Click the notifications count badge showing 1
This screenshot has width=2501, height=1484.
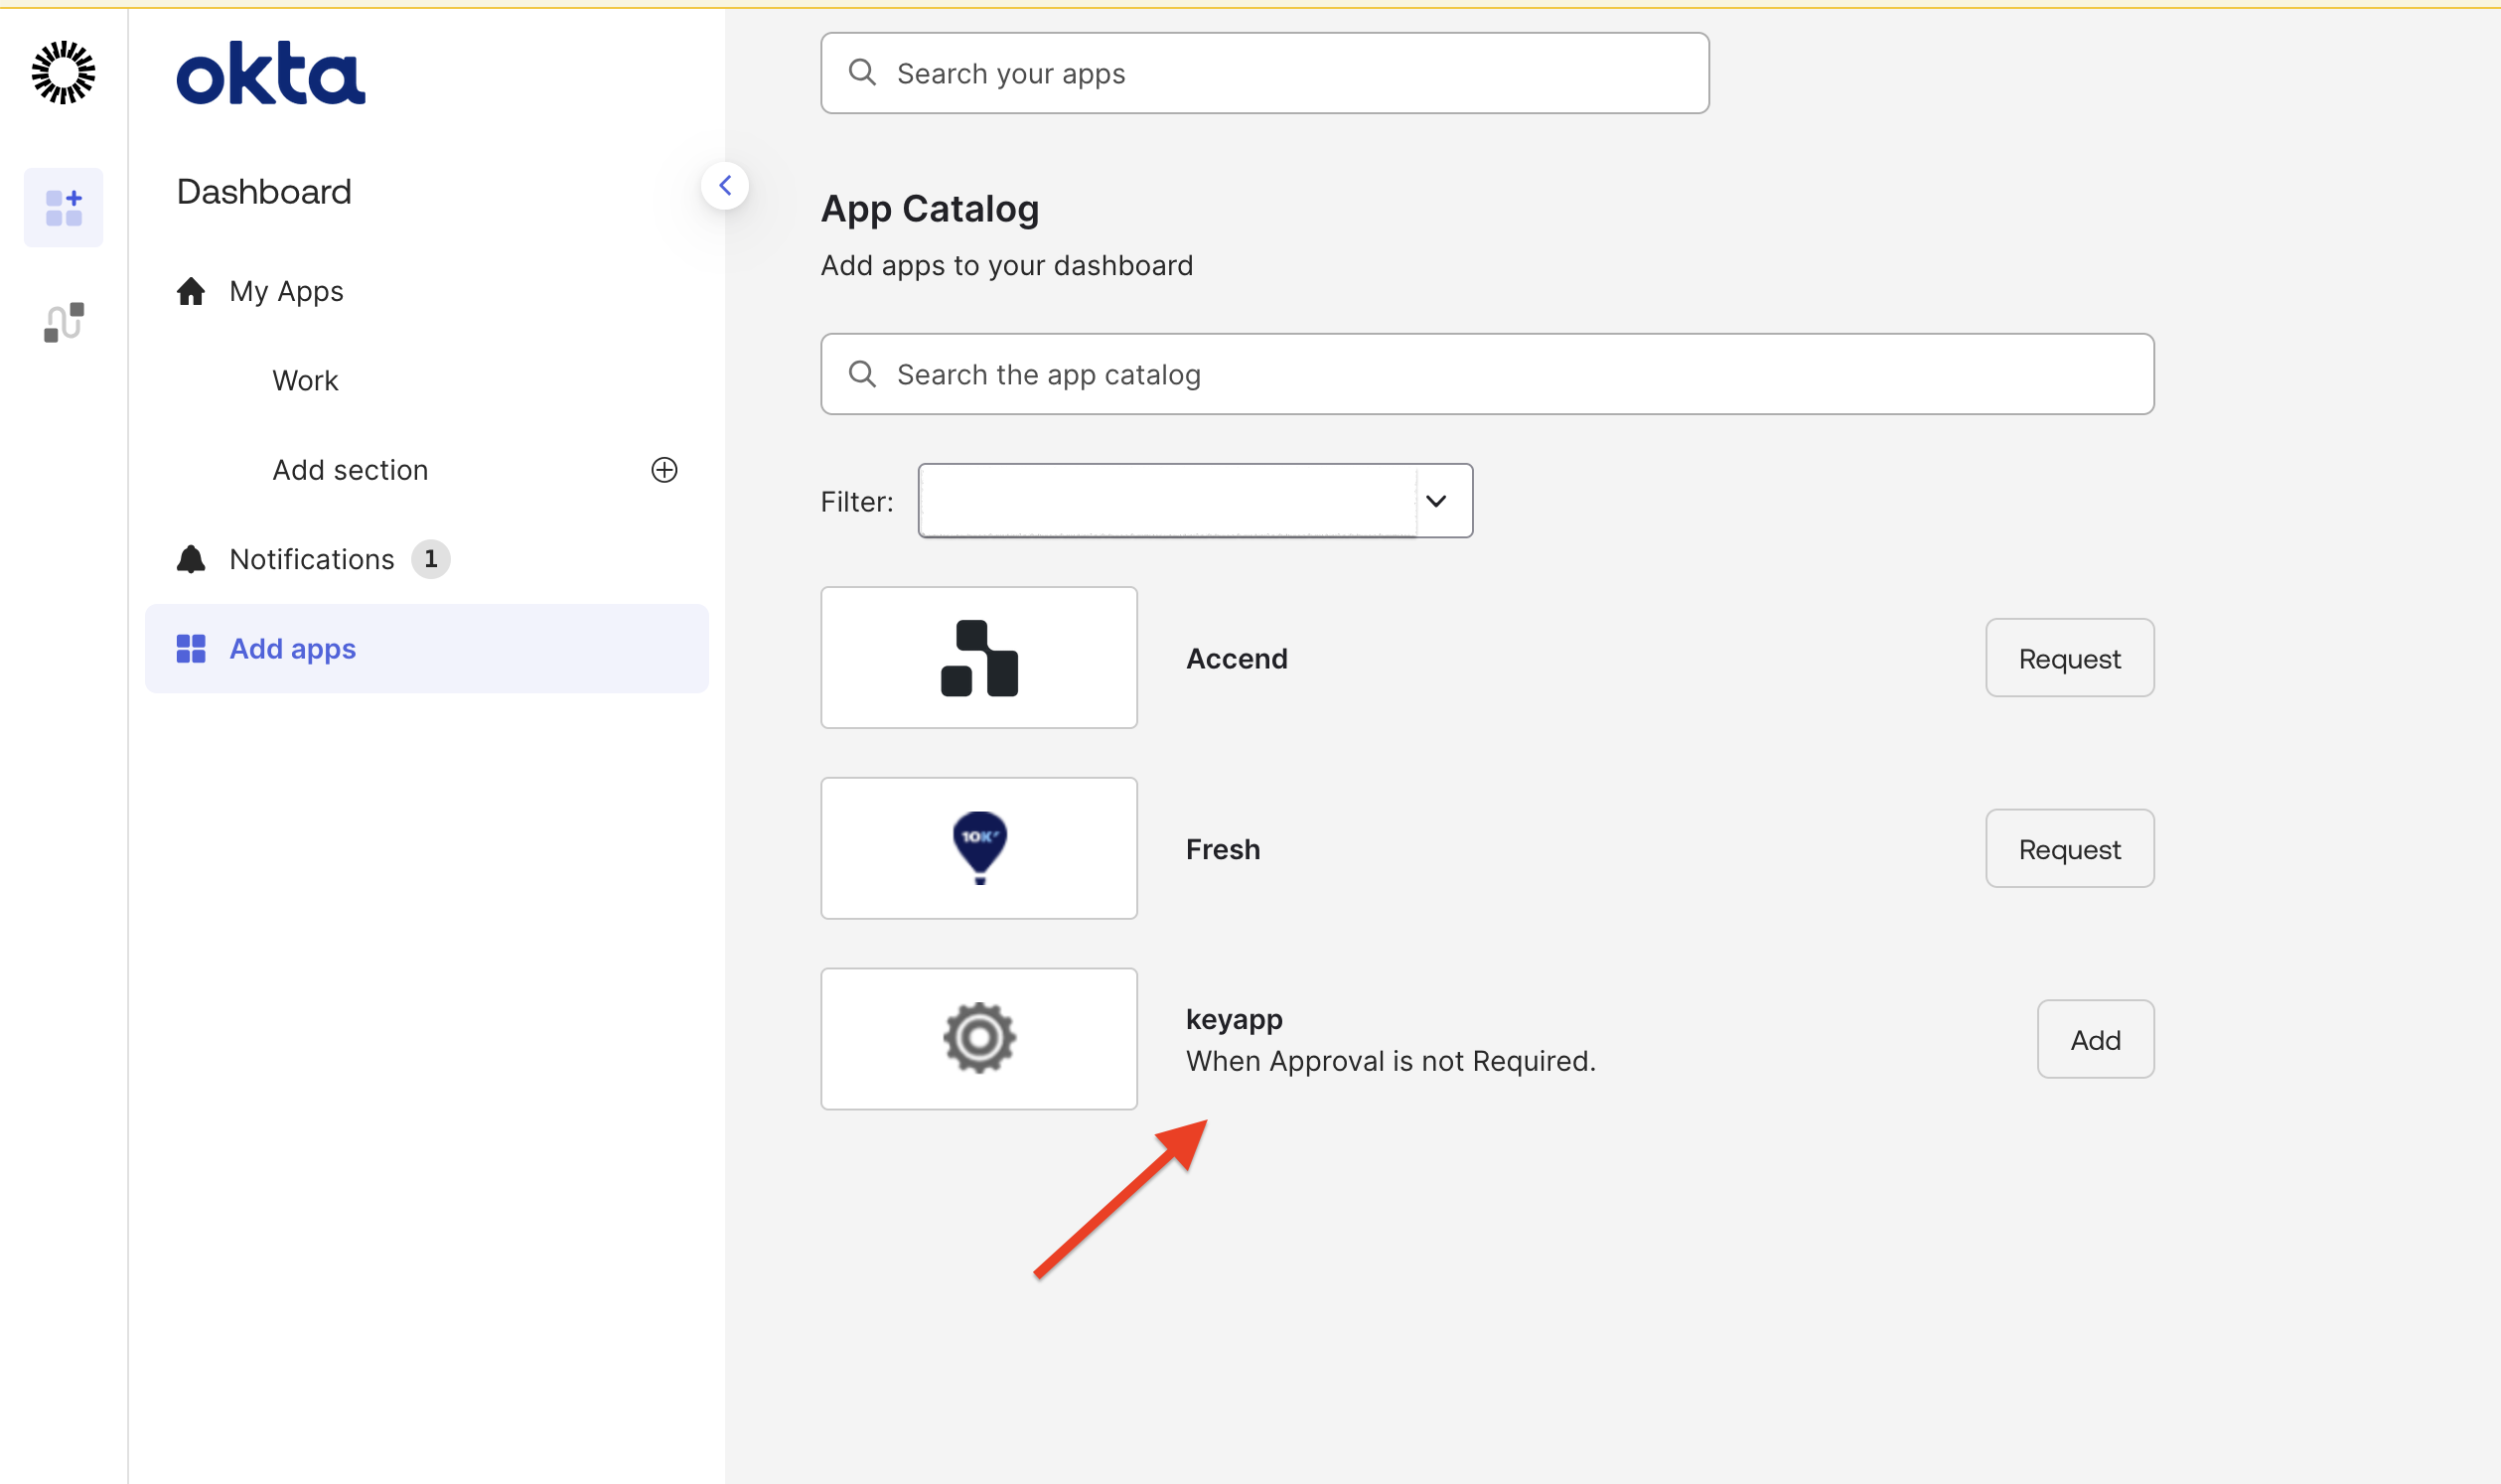tap(431, 559)
